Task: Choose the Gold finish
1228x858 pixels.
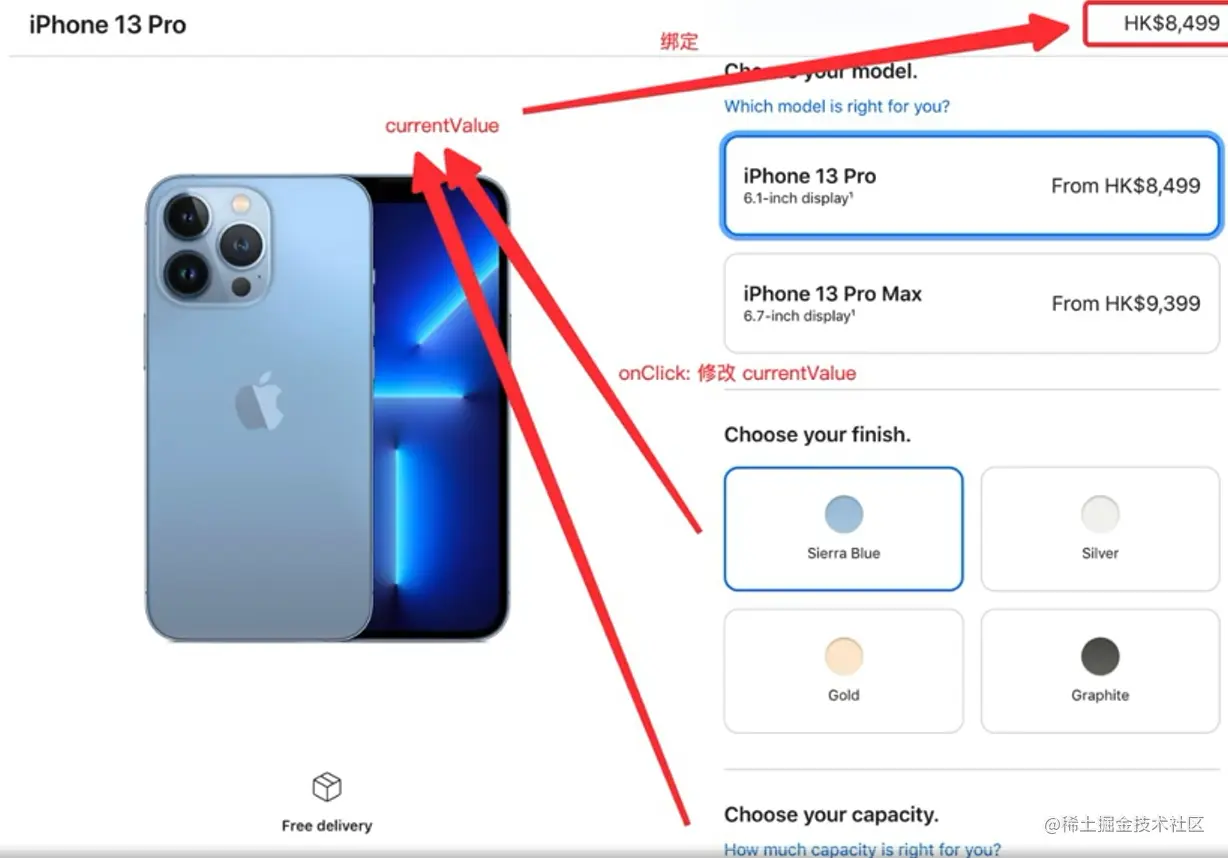Action: [843, 671]
